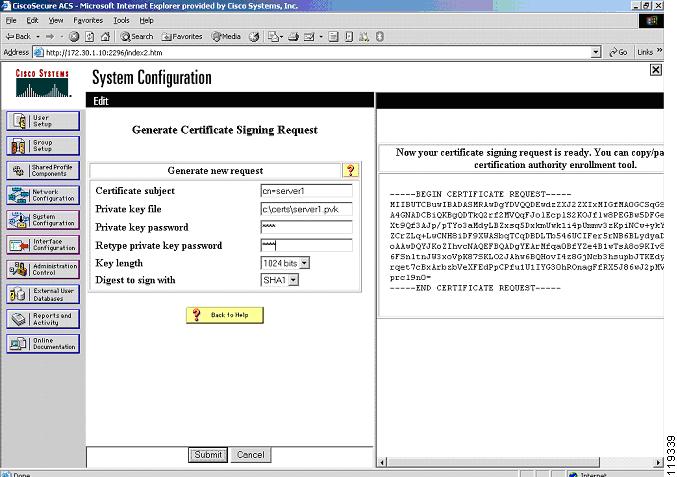677x477 pixels.
Task: Click the Mail toolbar icon
Action: coord(273,37)
